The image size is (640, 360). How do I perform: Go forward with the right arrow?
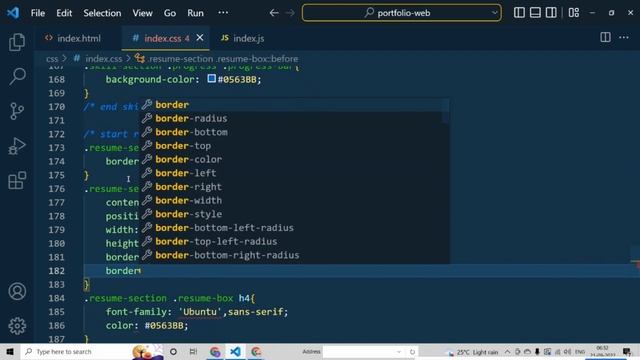tap(290, 13)
